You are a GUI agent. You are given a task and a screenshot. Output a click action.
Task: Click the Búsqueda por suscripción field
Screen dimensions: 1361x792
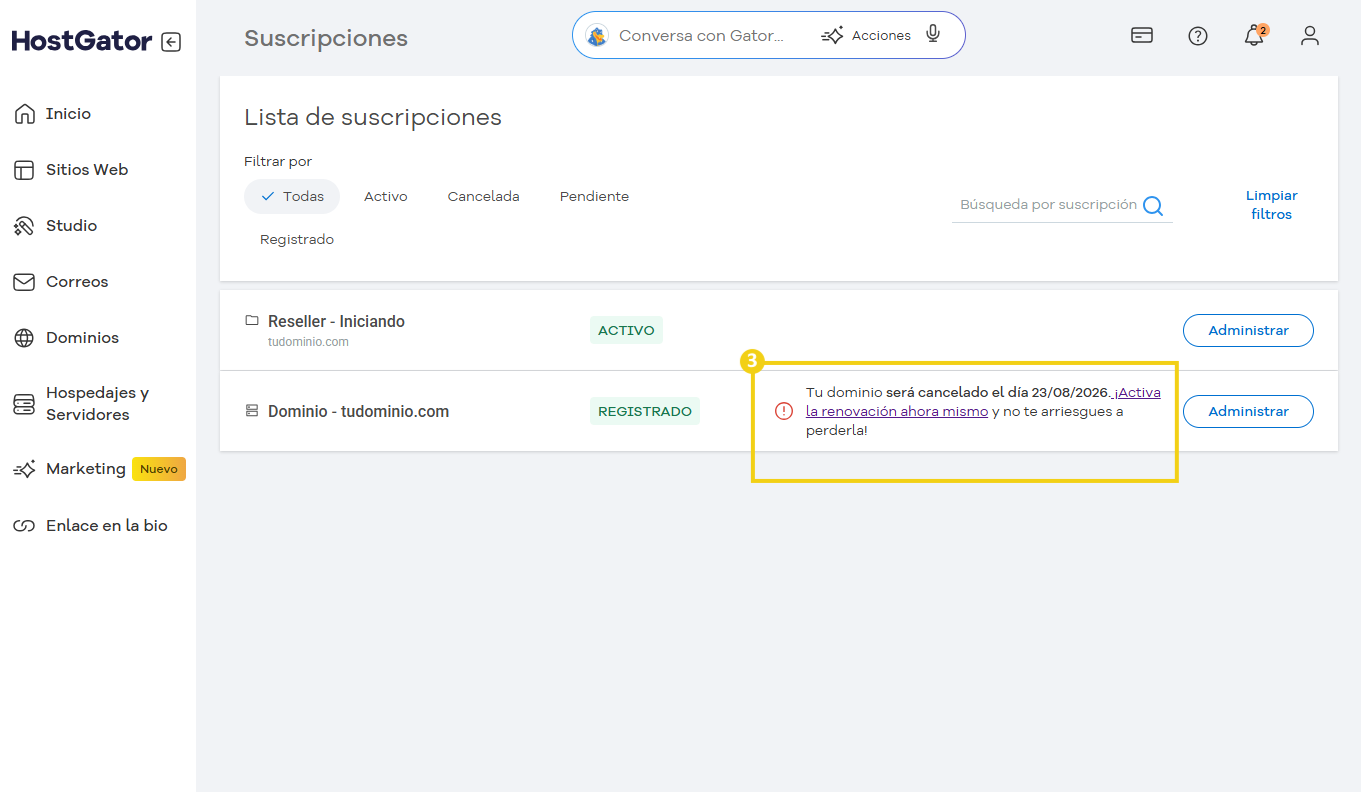click(x=1047, y=205)
